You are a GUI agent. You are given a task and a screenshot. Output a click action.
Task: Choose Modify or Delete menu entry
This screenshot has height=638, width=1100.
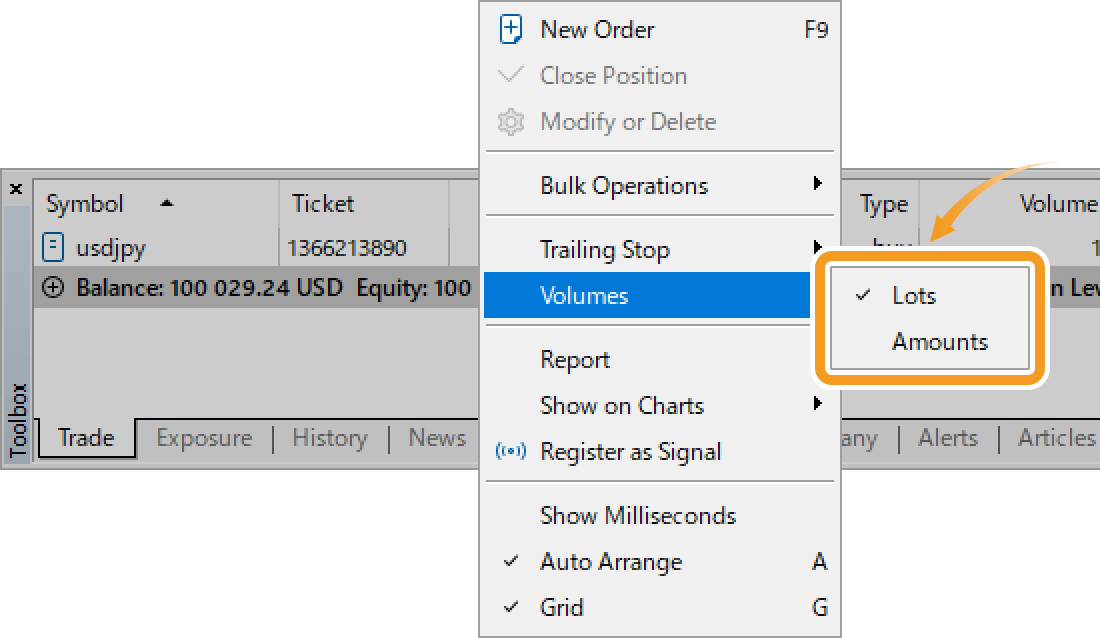point(659,121)
